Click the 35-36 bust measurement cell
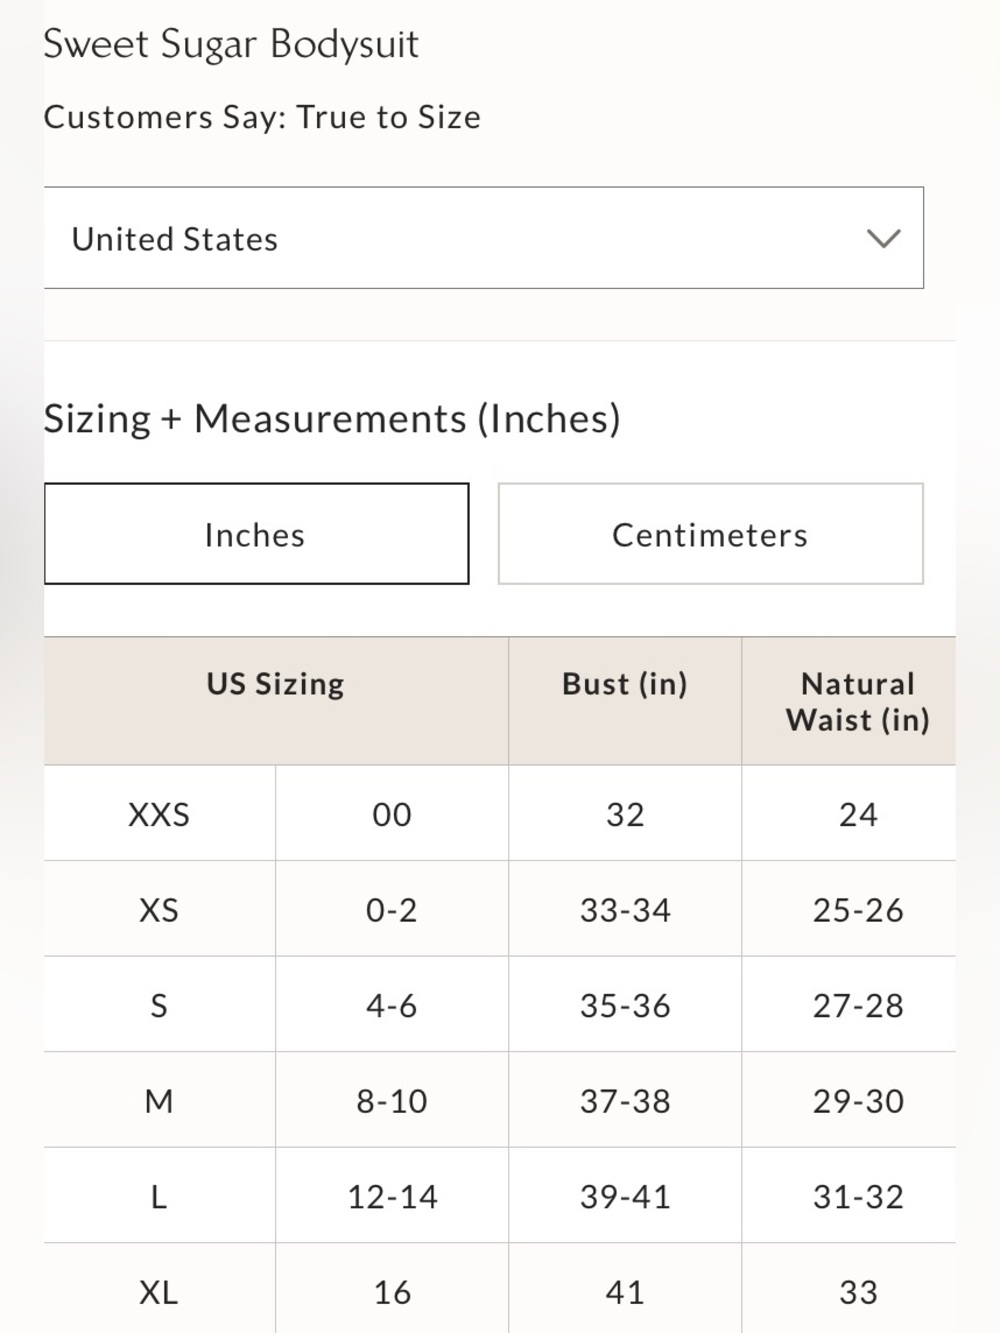The width and height of the screenshot is (1000, 1333). click(x=625, y=1005)
